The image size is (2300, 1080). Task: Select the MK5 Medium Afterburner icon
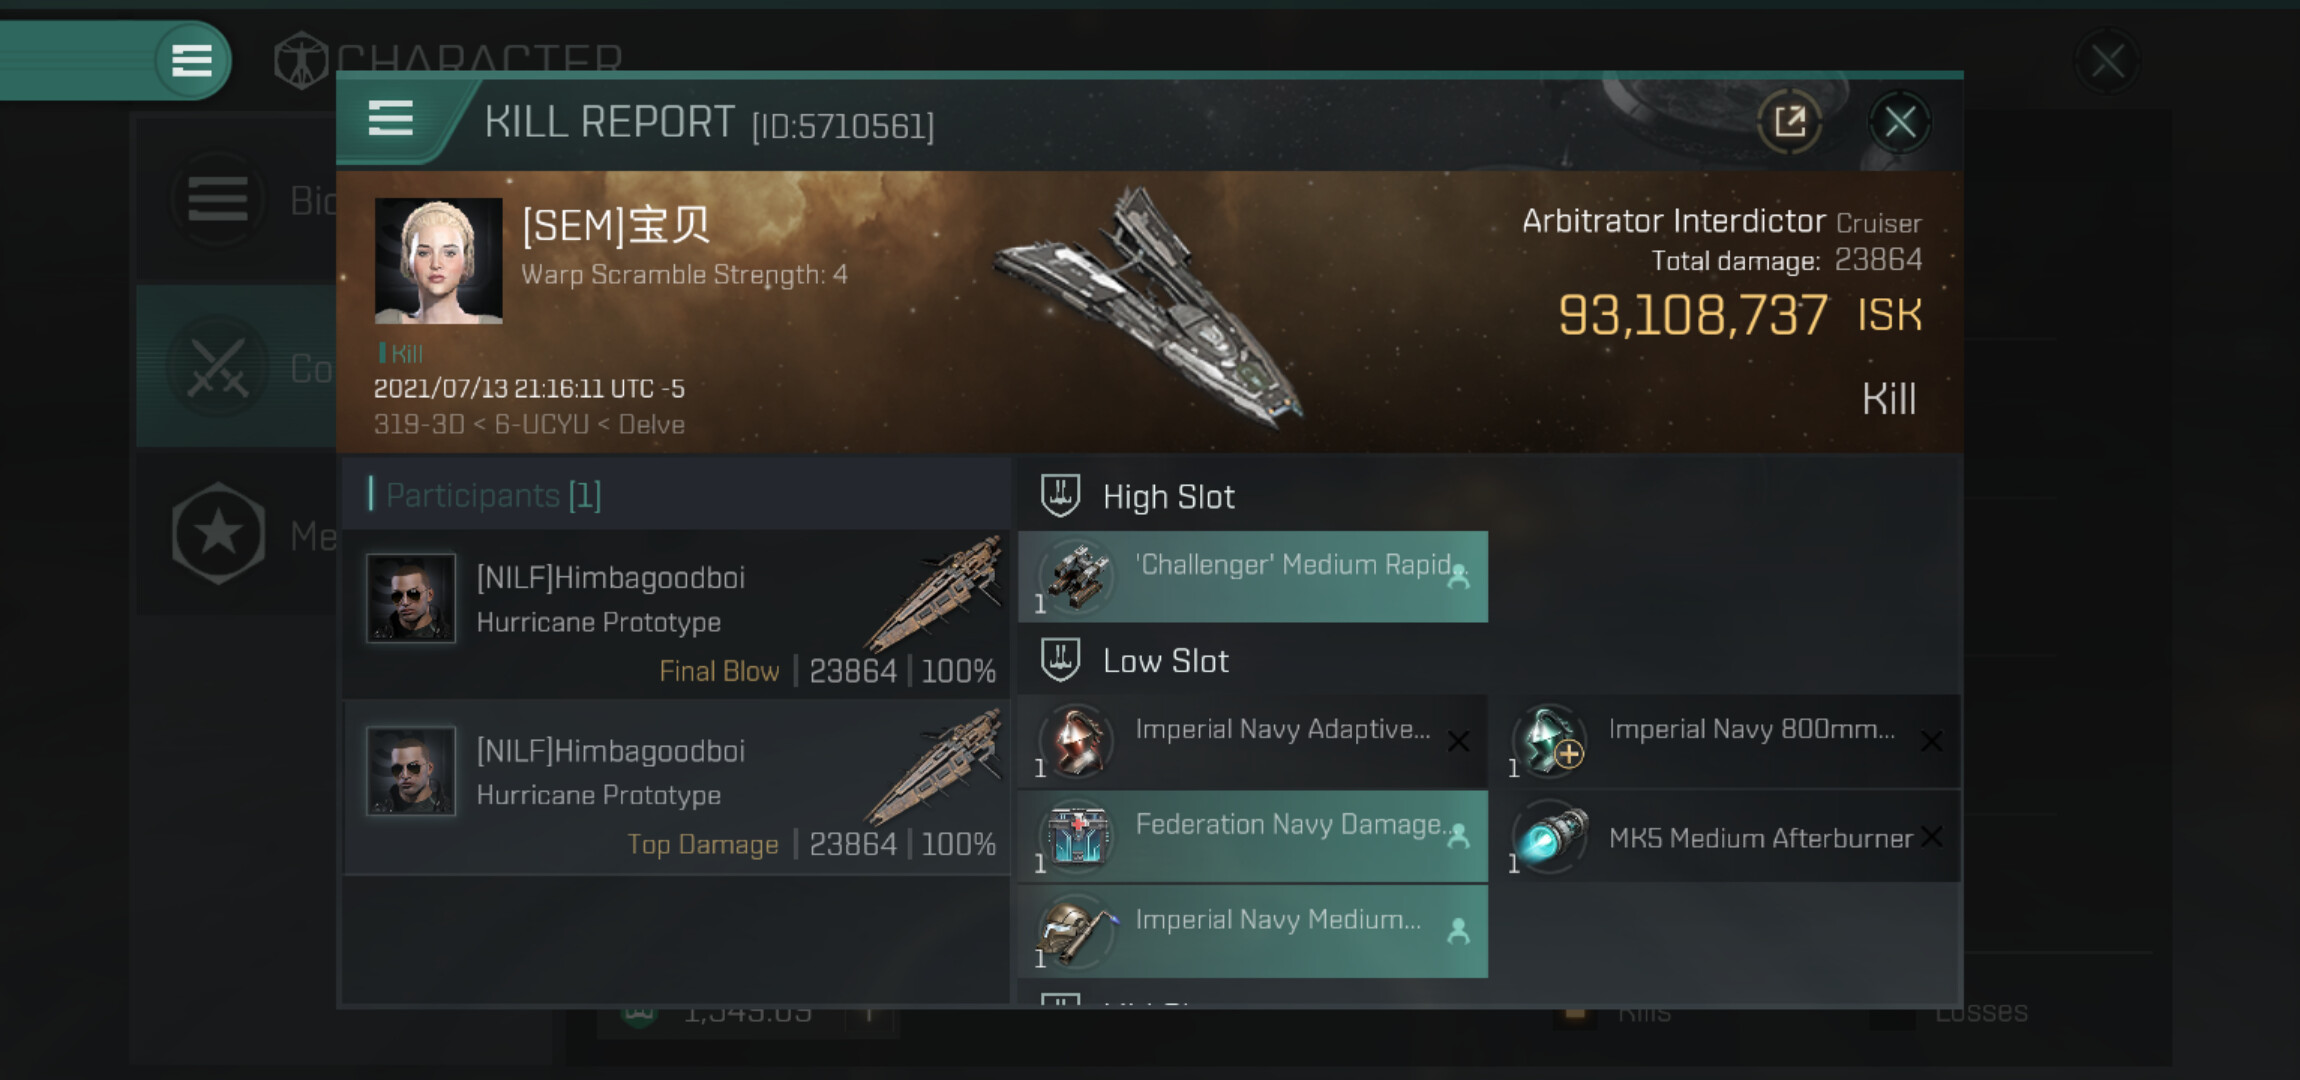(1549, 836)
